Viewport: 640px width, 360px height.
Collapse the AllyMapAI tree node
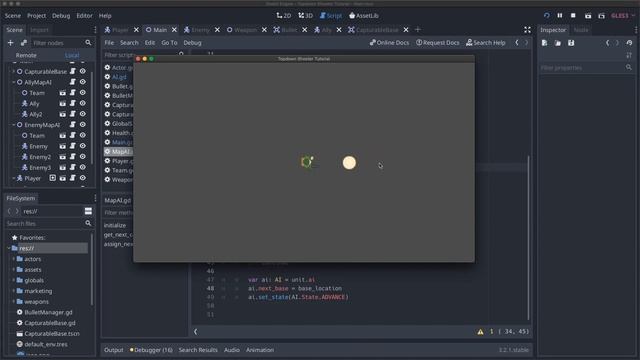[13, 82]
